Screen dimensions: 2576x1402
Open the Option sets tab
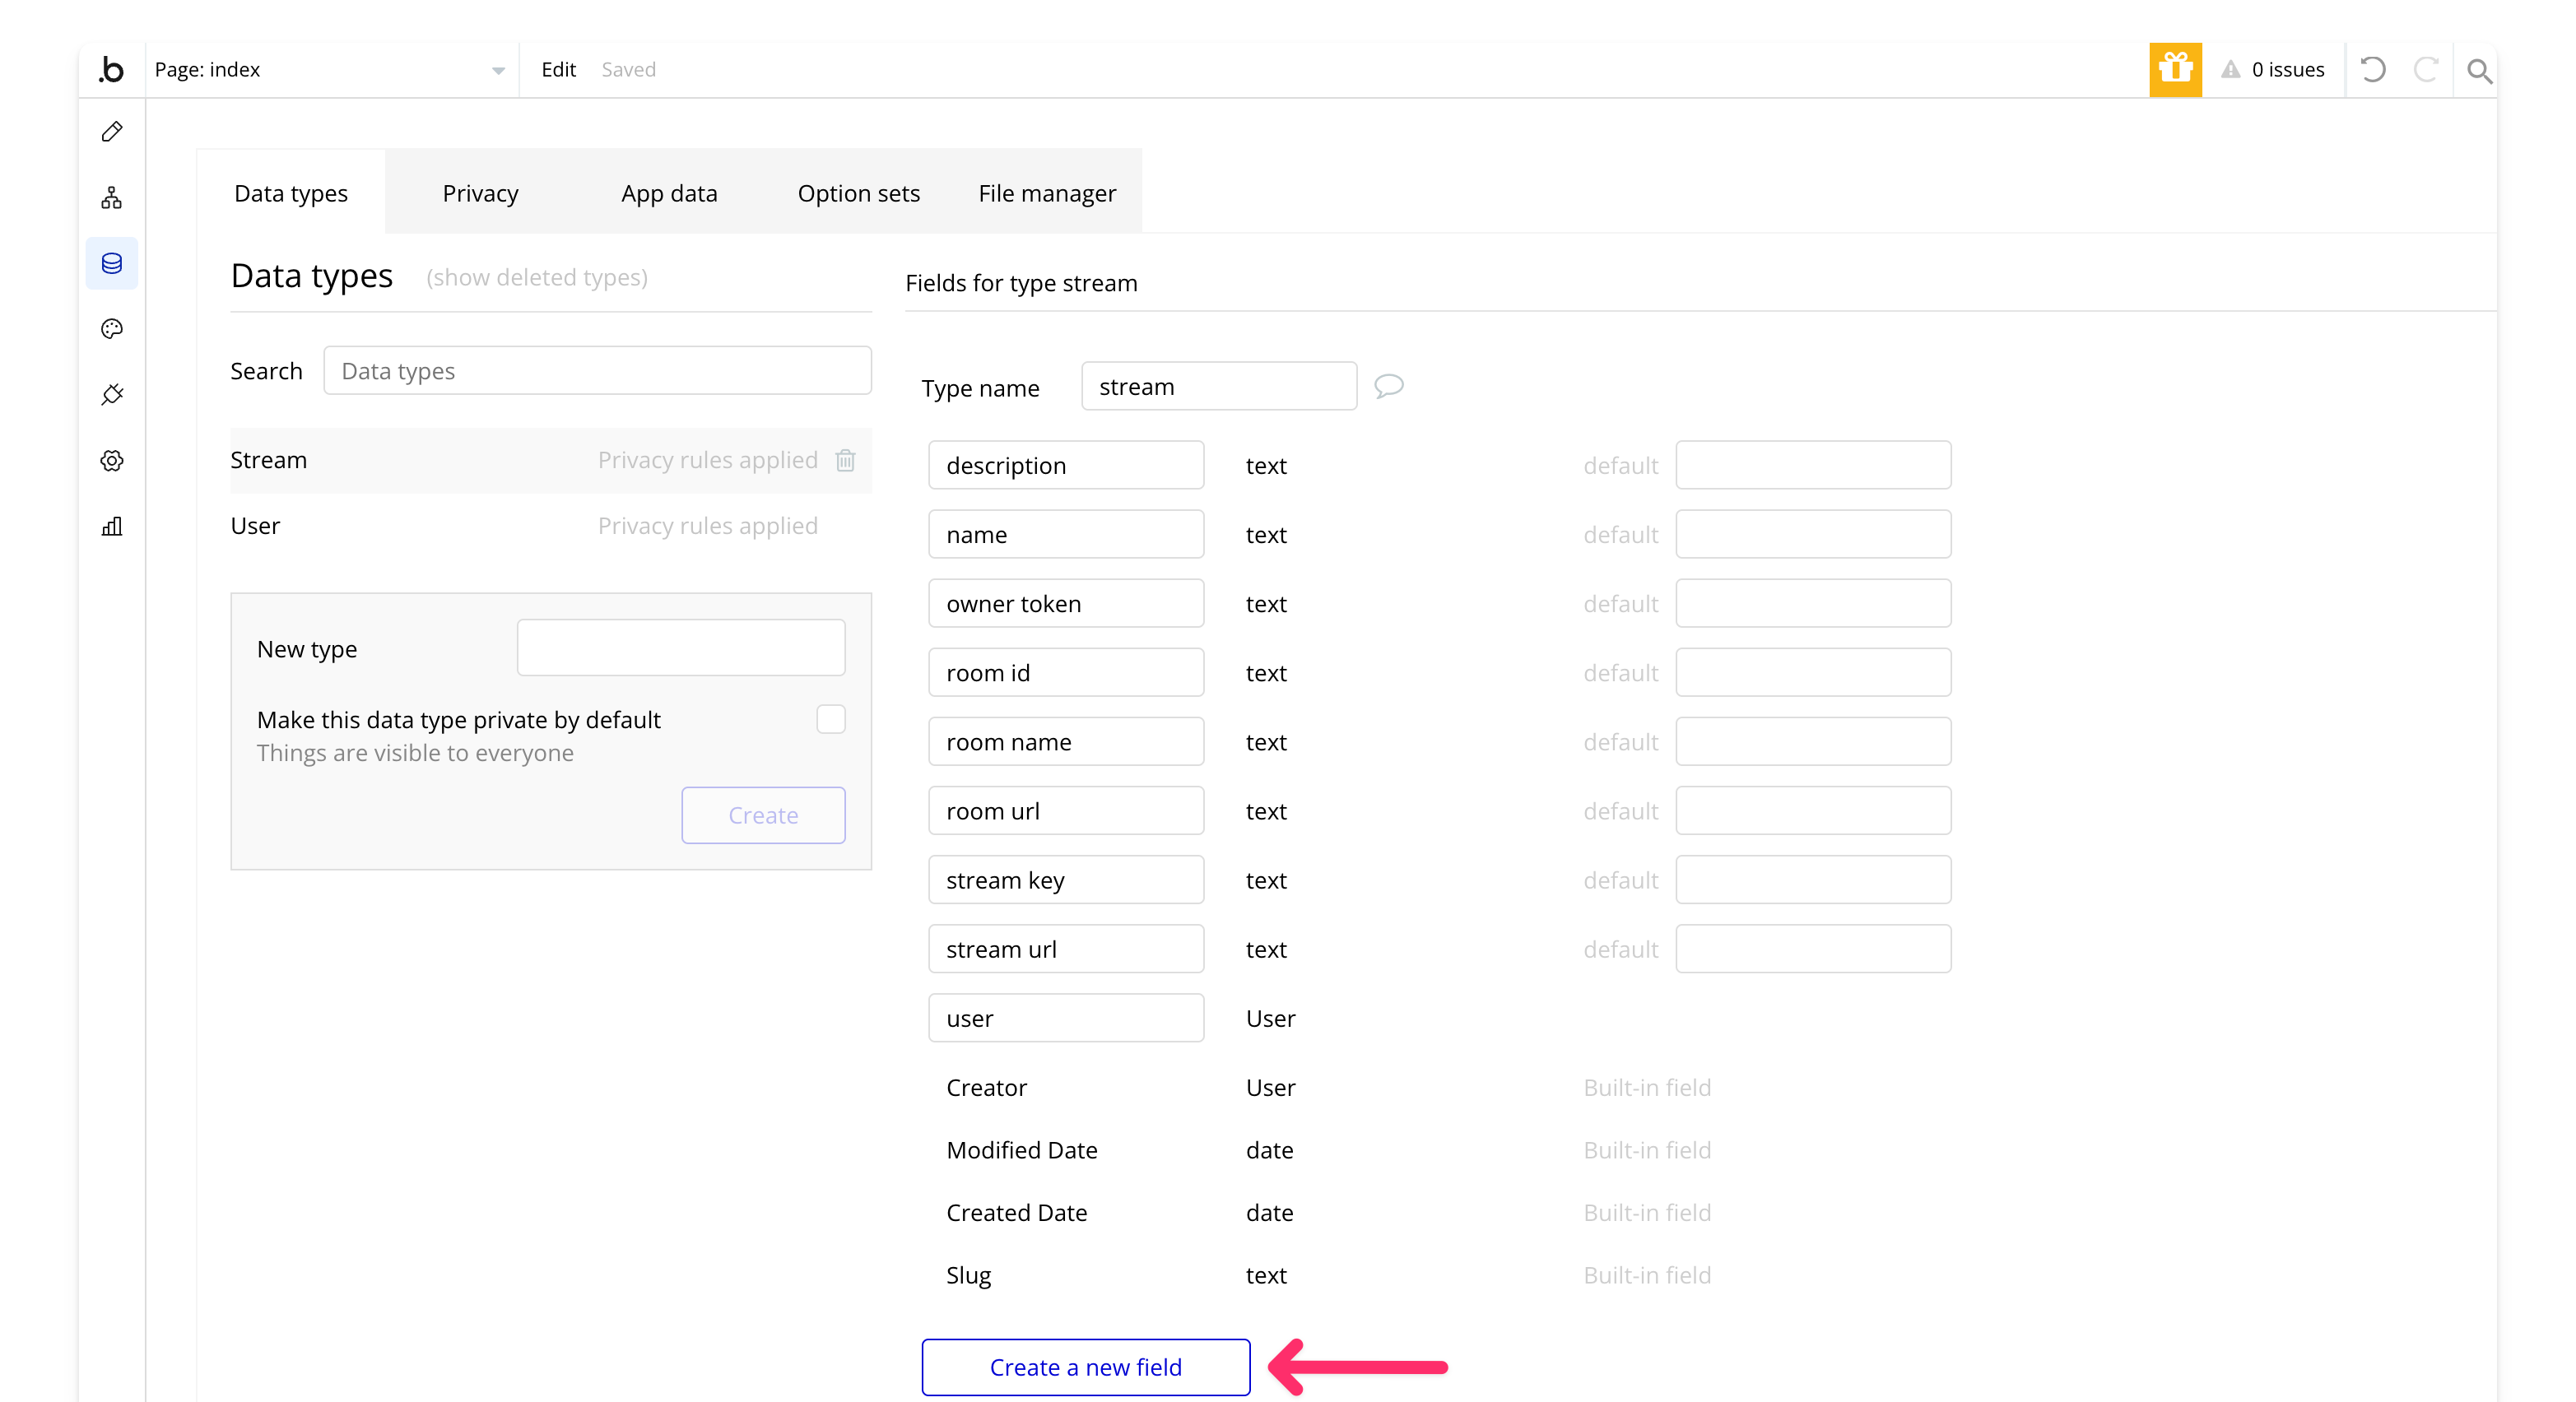coord(858,193)
